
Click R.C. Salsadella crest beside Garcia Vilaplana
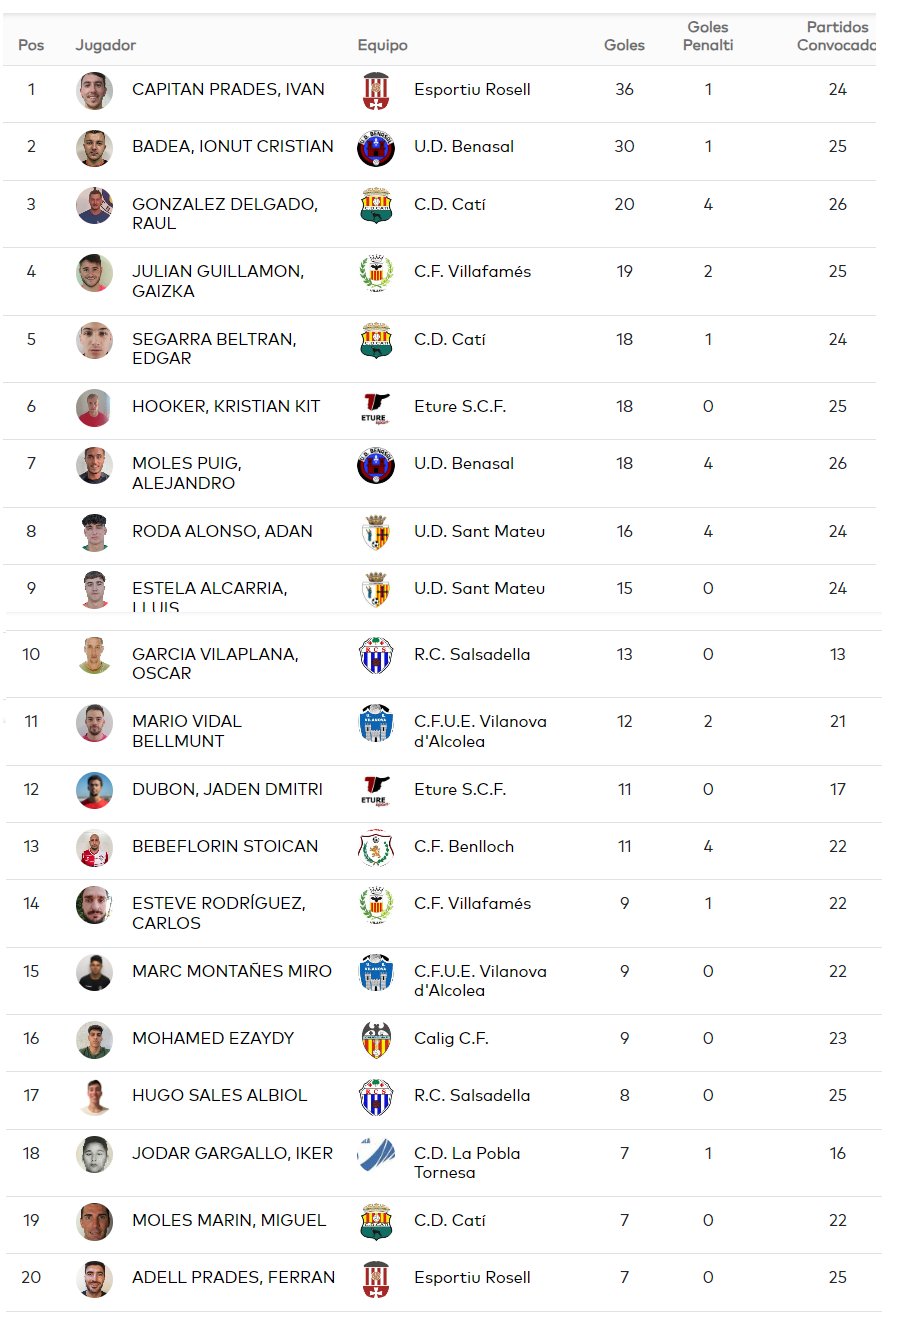376,655
